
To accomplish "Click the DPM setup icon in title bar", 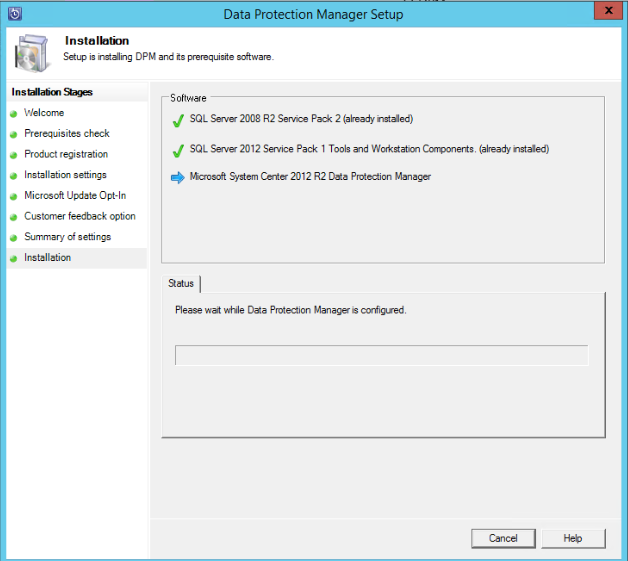I will 15,14.
